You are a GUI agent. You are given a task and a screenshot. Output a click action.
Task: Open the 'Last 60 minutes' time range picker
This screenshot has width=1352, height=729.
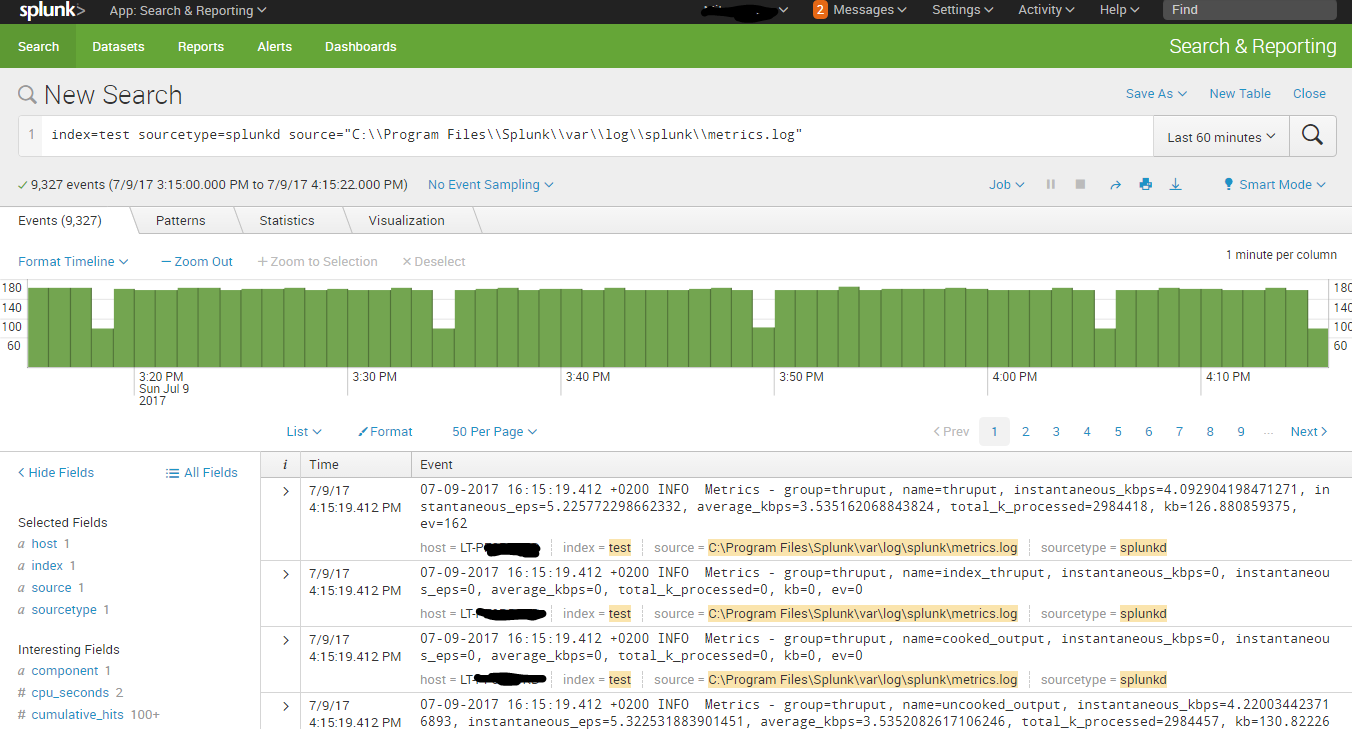tap(1218, 135)
